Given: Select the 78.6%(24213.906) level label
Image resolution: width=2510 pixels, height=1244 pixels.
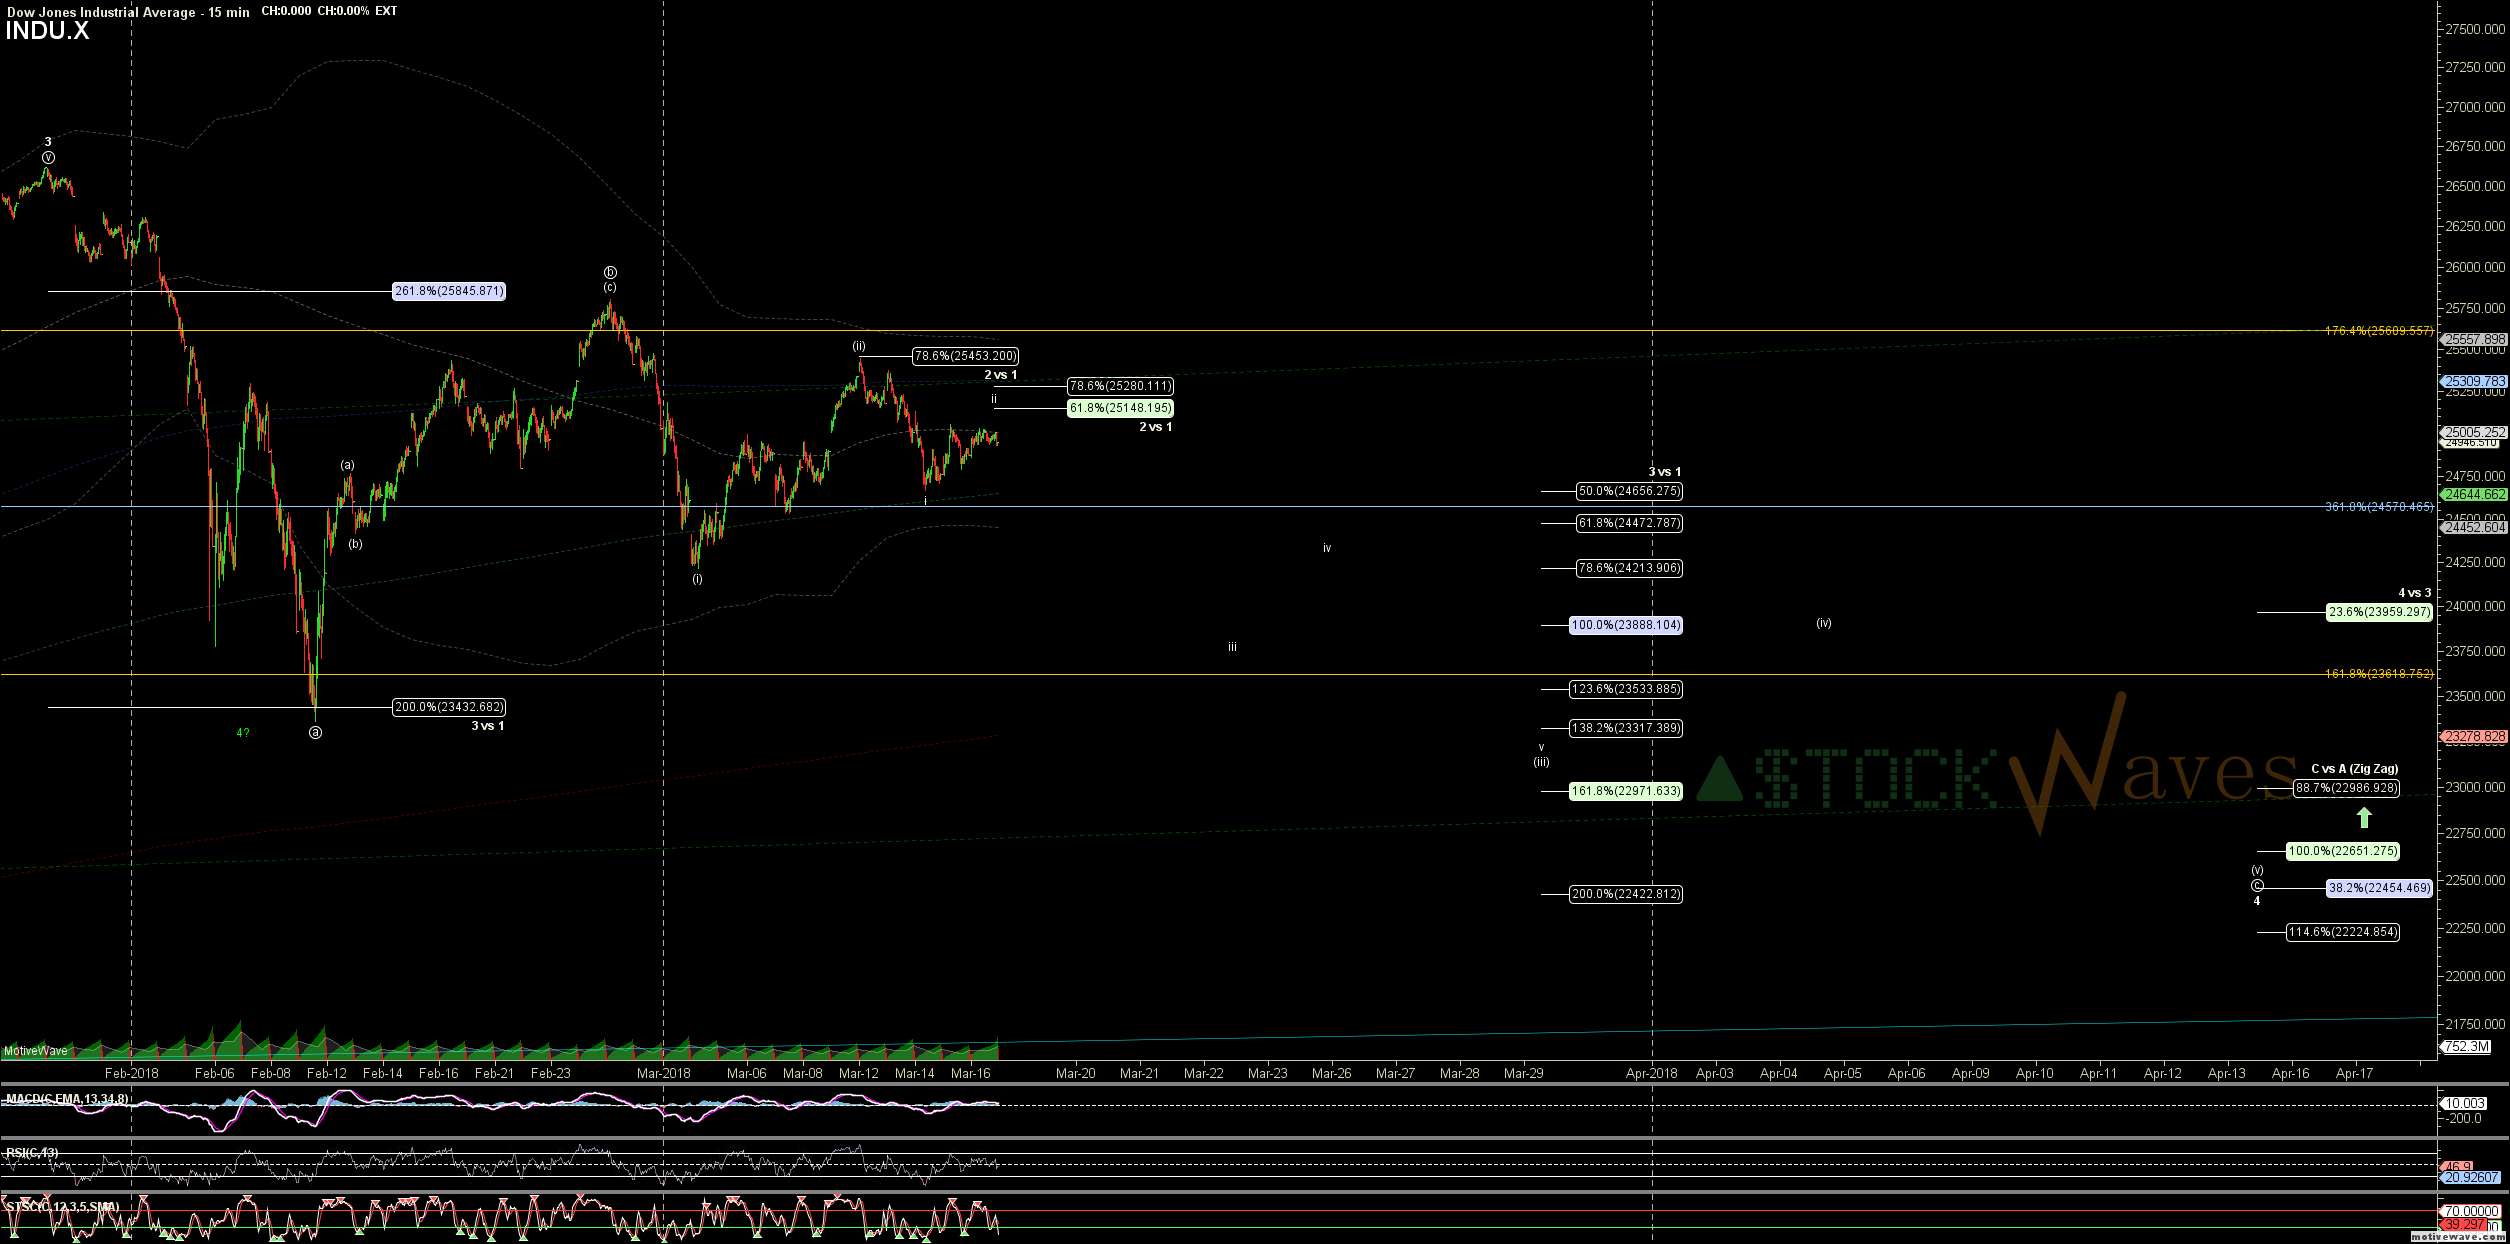Looking at the screenshot, I should click(1629, 568).
